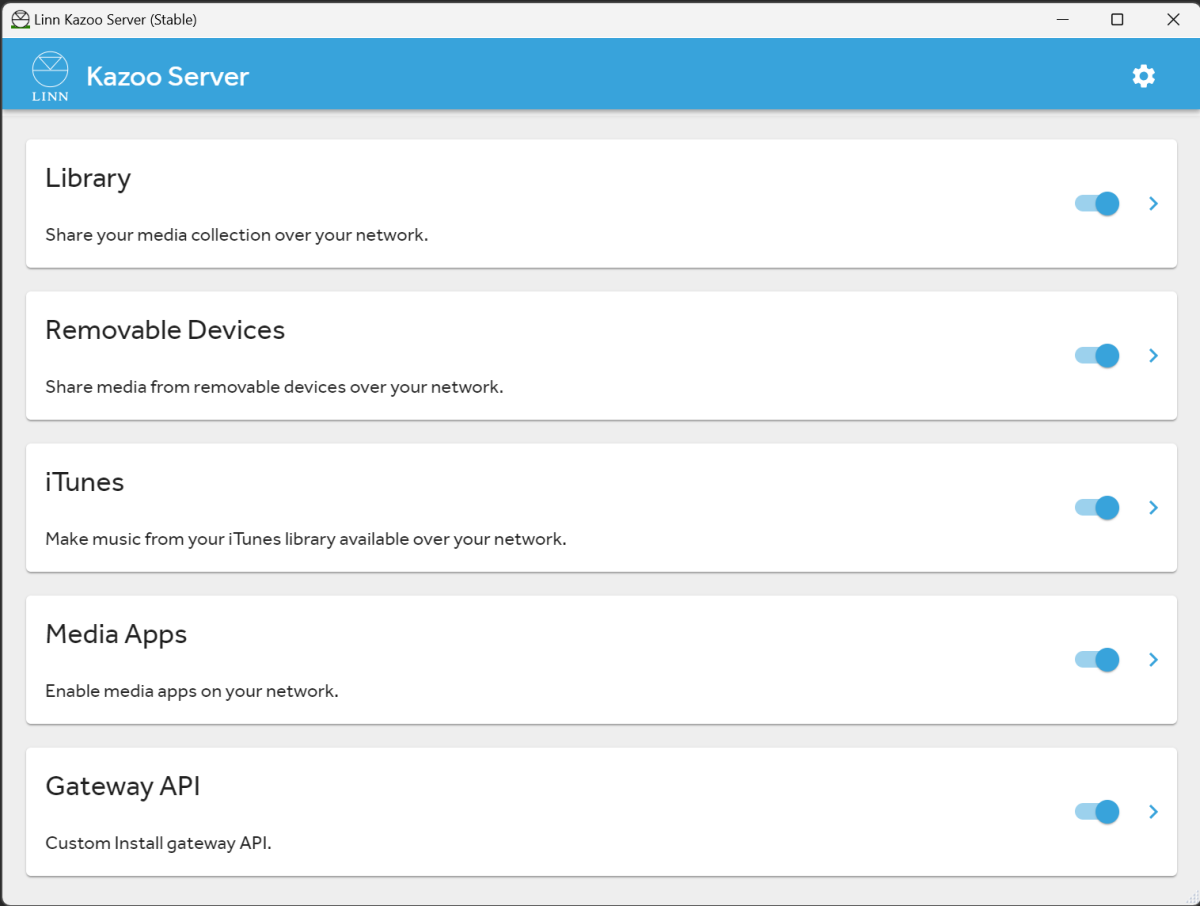Minimize the Kazoo Server window
The width and height of the screenshot is (1200, 906).
click(x=1062, y=19)
